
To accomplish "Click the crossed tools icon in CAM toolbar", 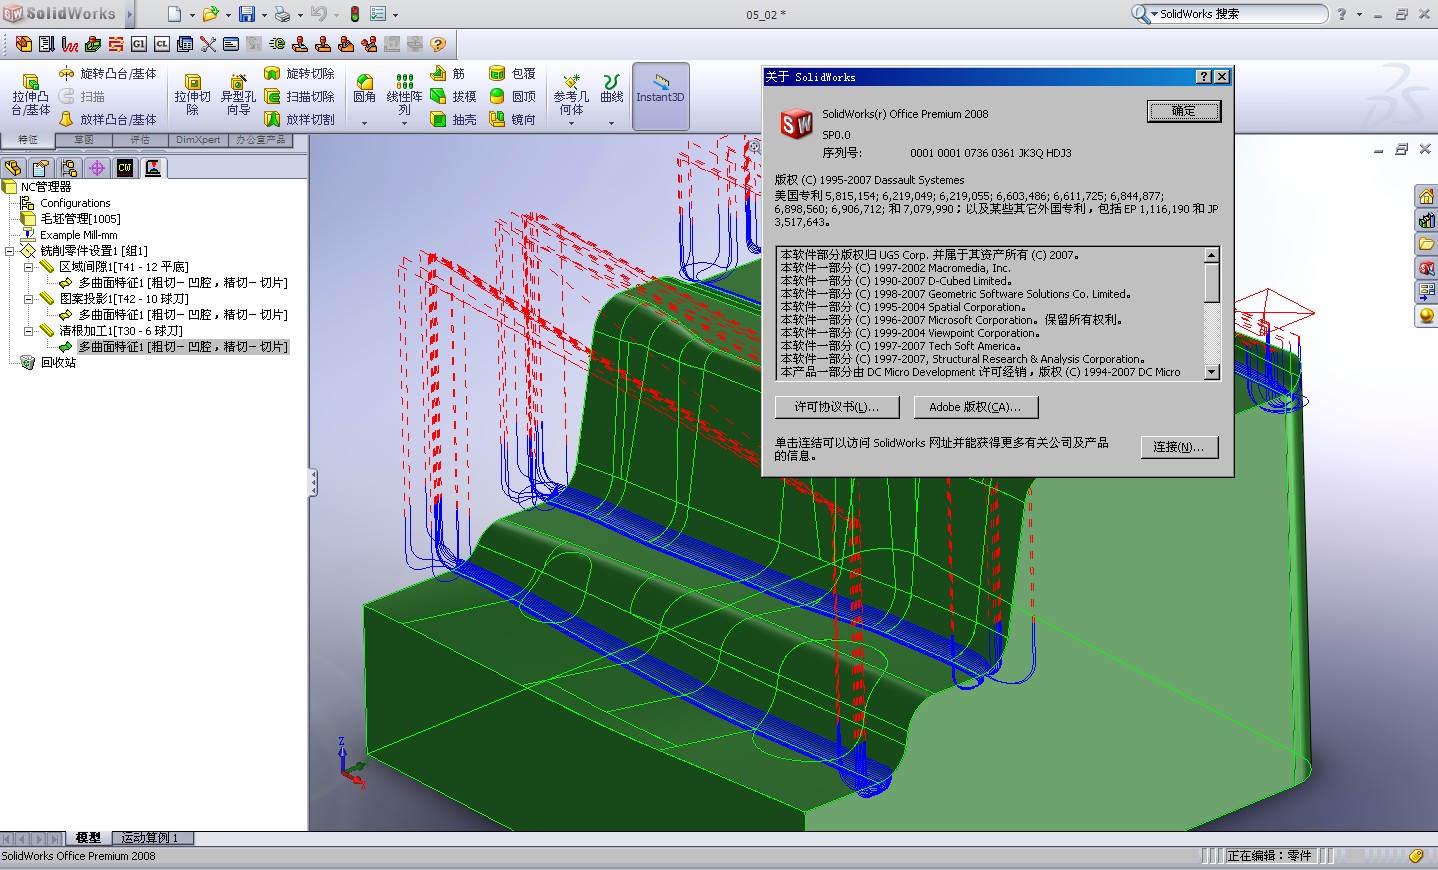I will point(207,44).
